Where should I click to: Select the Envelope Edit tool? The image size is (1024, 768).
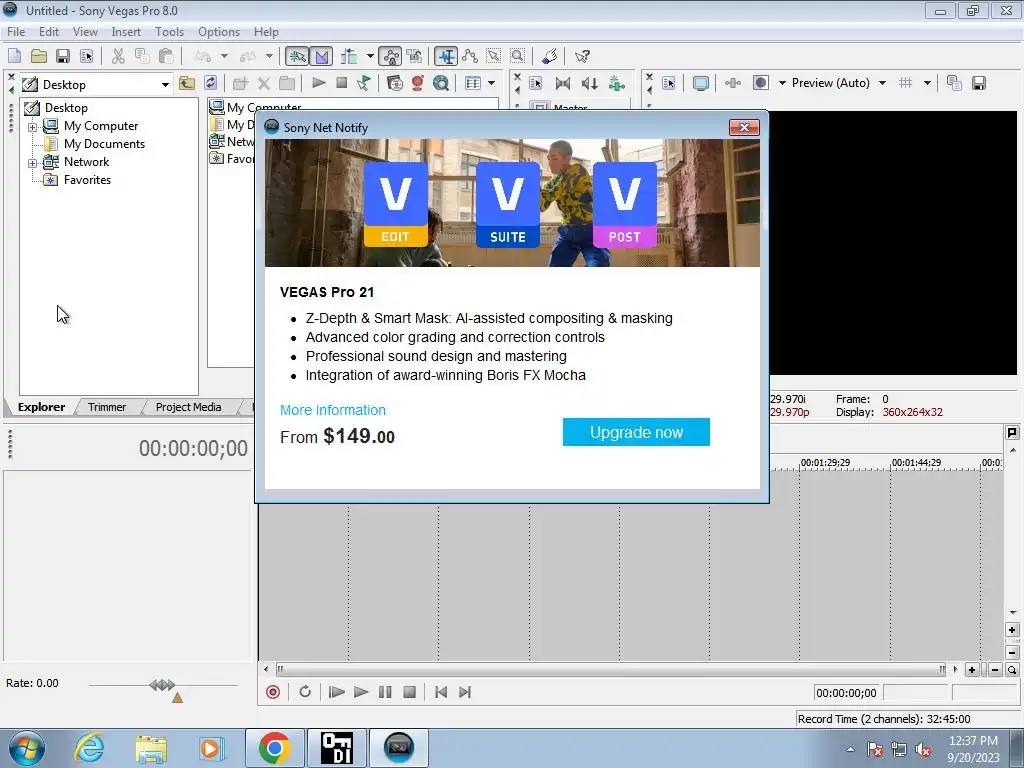(x=470, y=56)
